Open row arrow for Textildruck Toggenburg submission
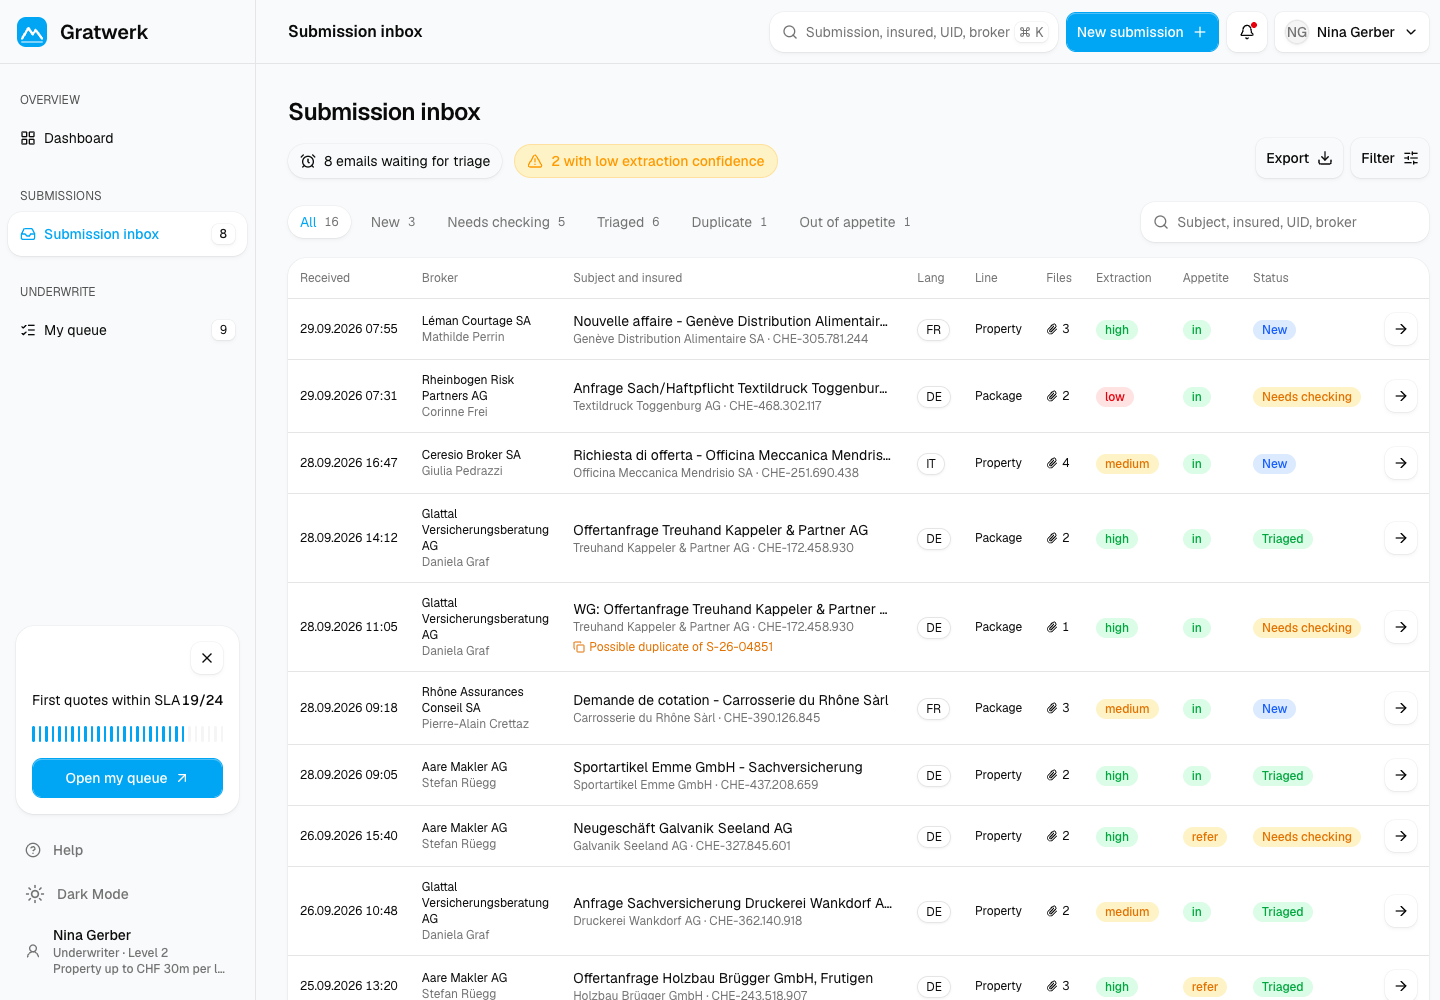This screenshot has height=1000, width=1440. click(1401, 396)
